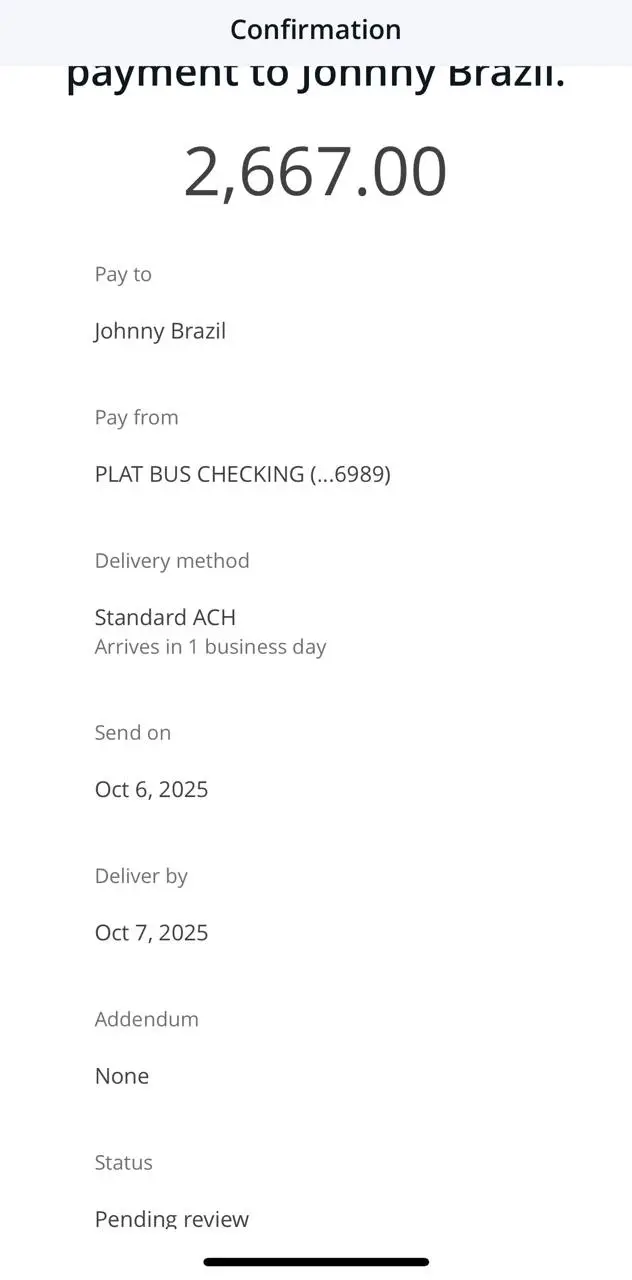
Task: Tap 'Arrives in 1 business day' note
Action: coord(210,647)
